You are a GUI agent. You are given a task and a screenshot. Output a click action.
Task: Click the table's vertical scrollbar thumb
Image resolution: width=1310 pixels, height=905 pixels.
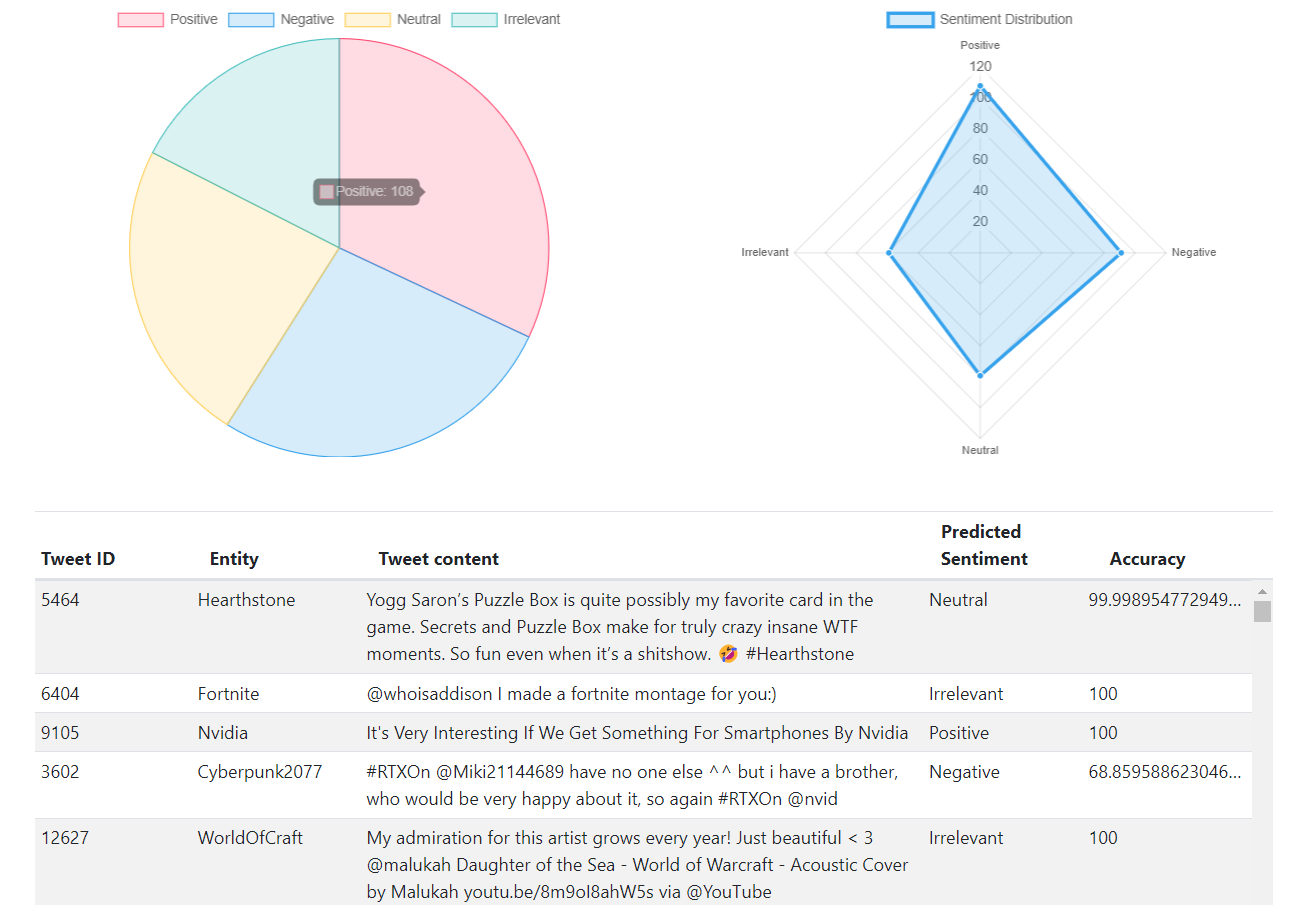click(x=1262, y=611)
